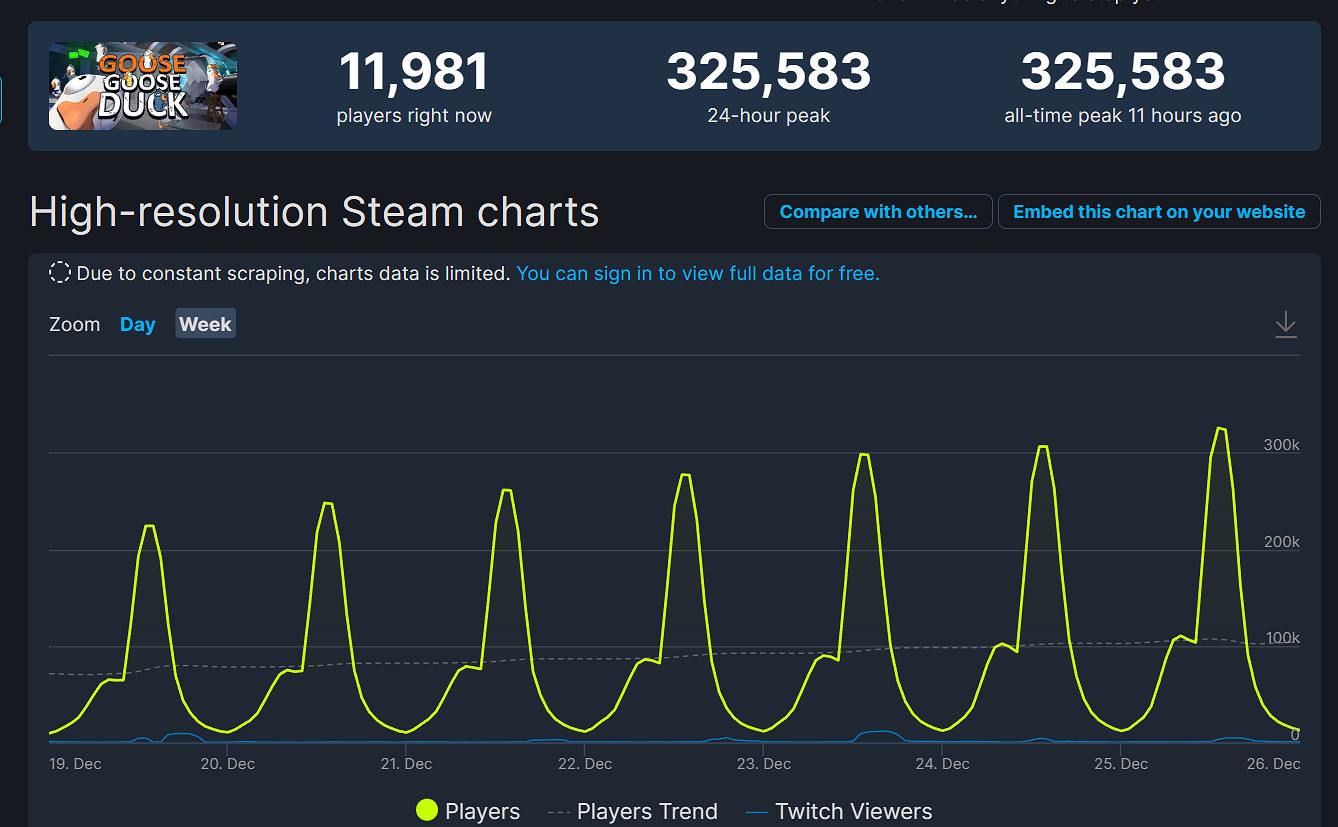
Task: Click the dashed circle icon beside scraping notice
Action: click(60, 273)
